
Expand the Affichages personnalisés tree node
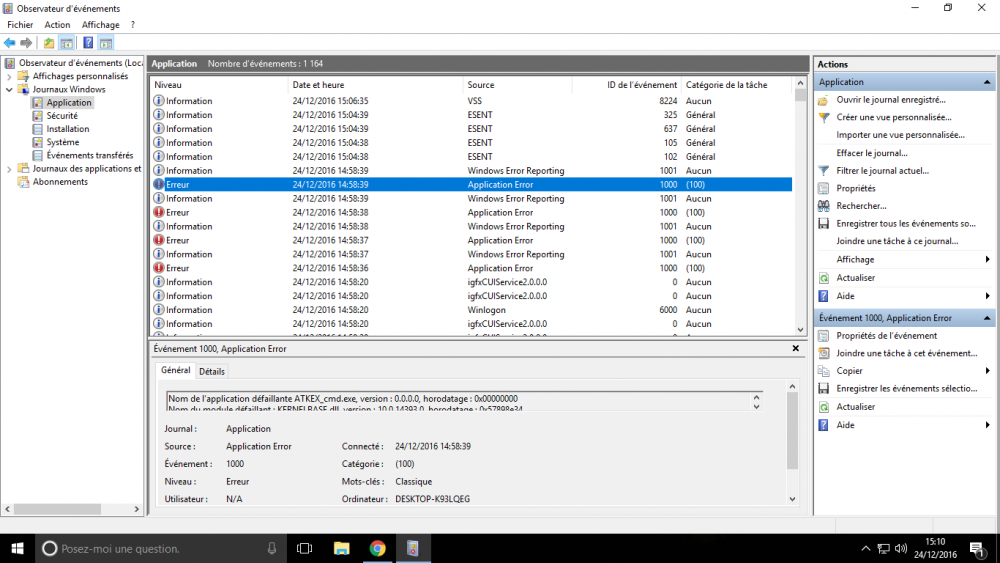(x=10, y=76)
